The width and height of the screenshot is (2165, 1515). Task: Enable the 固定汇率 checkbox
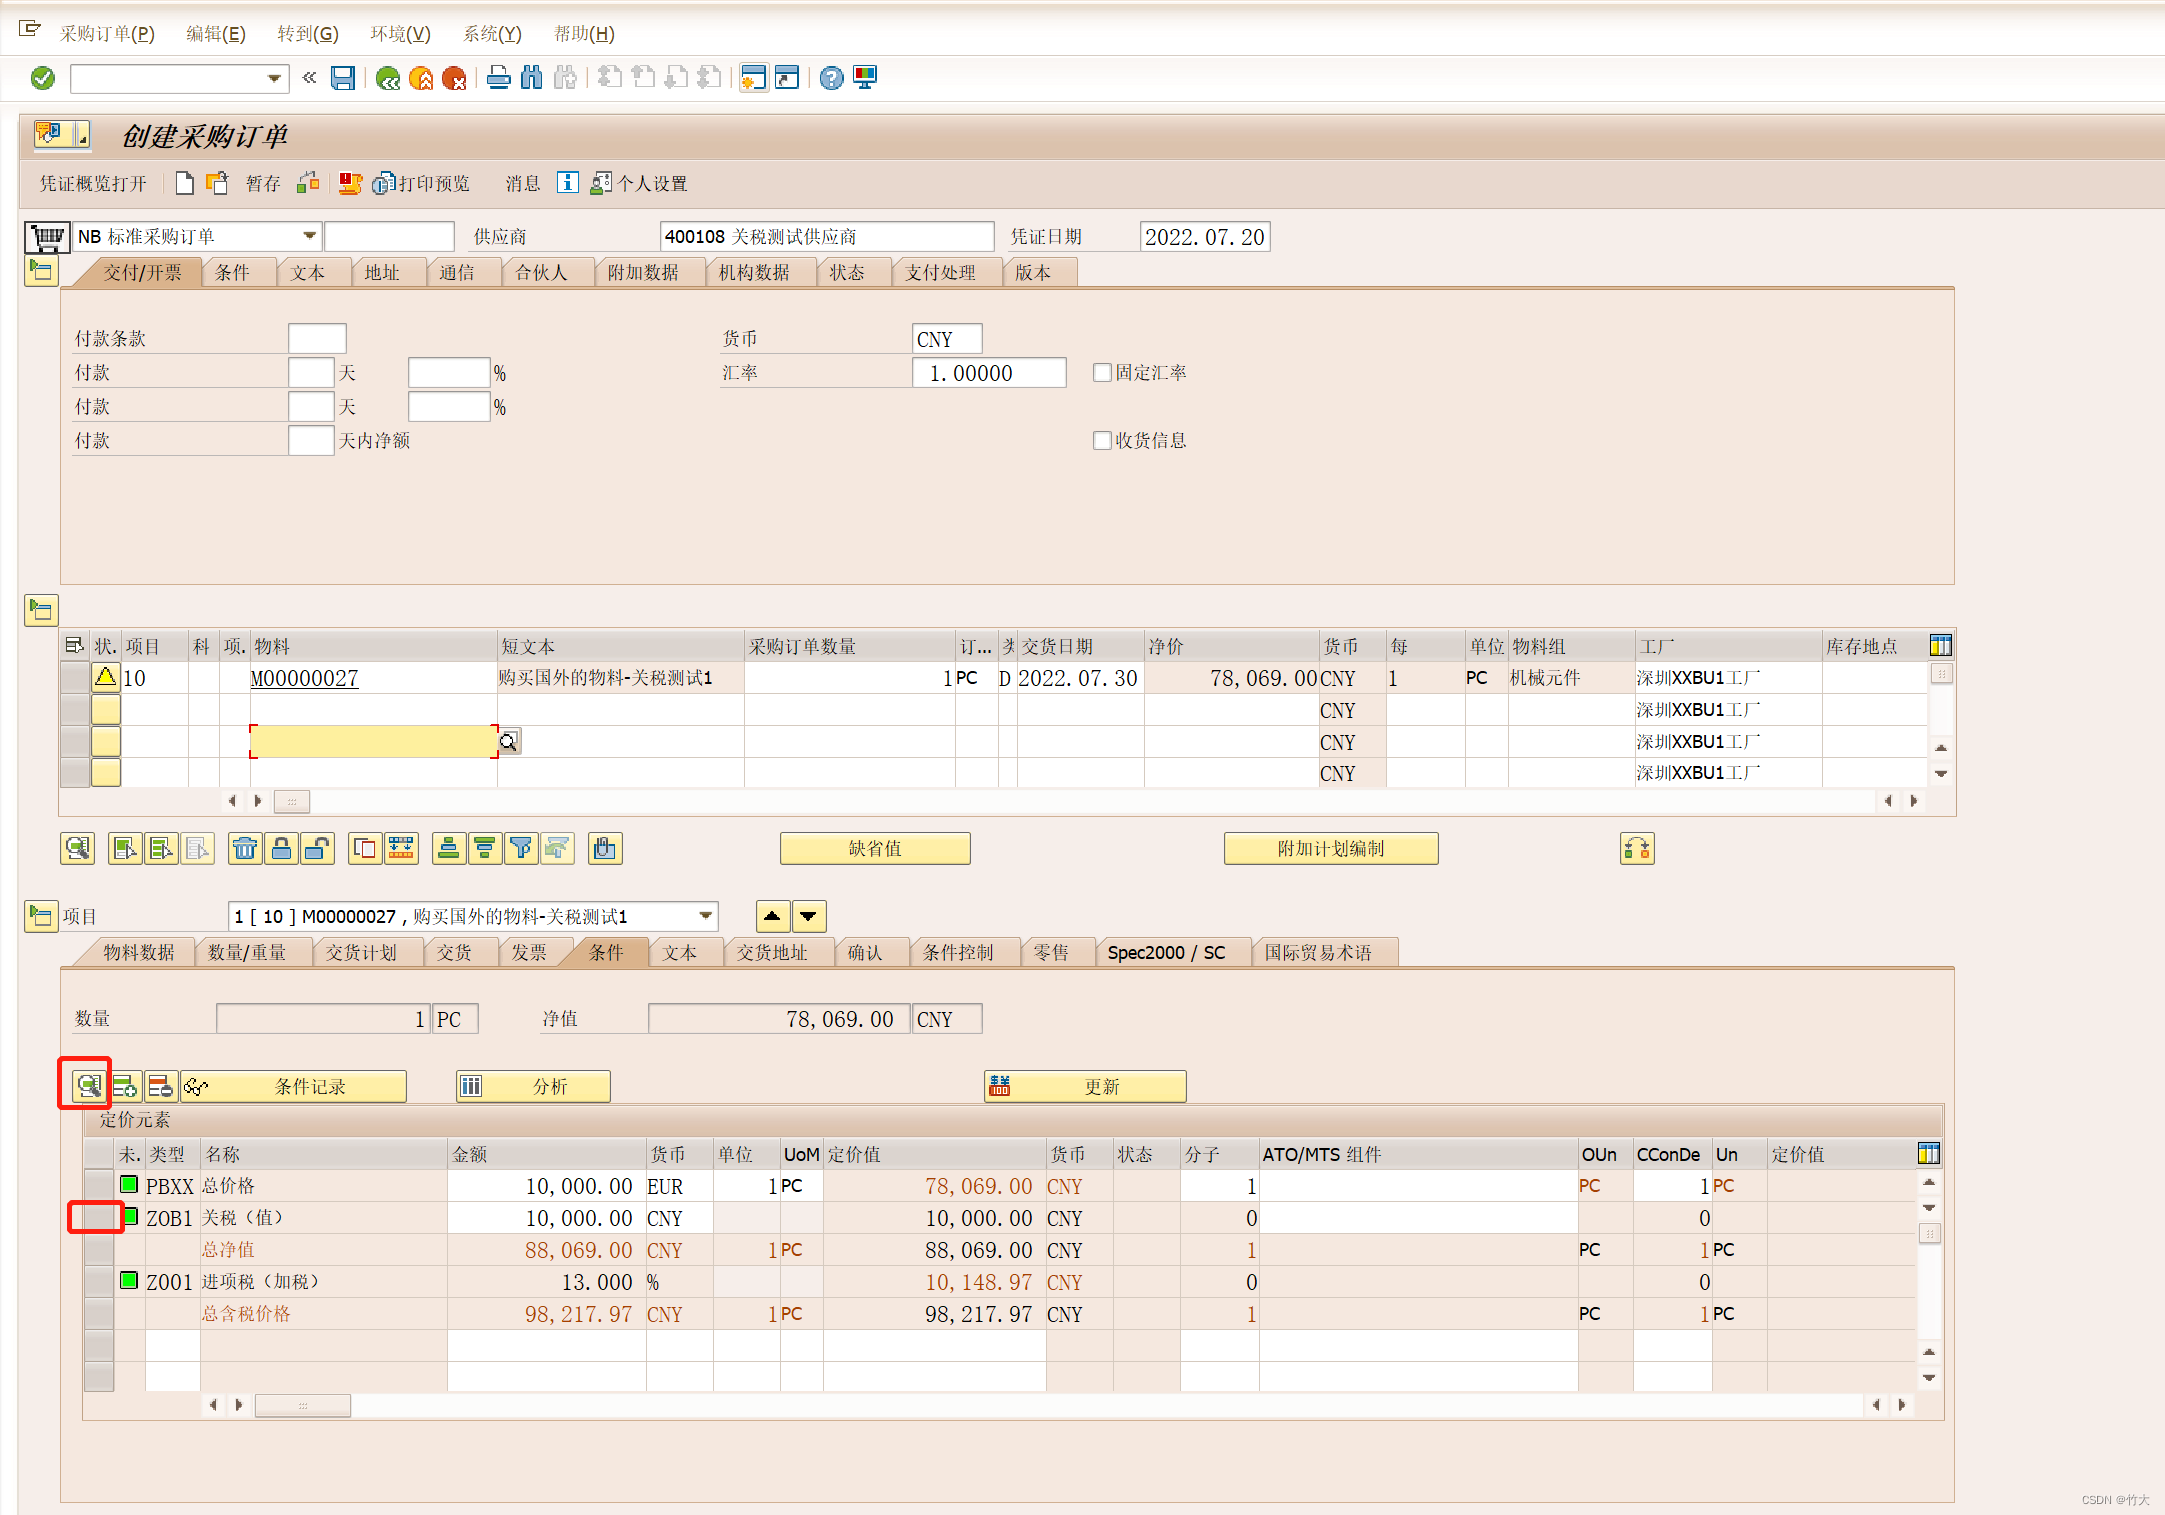coord(1102,373)
